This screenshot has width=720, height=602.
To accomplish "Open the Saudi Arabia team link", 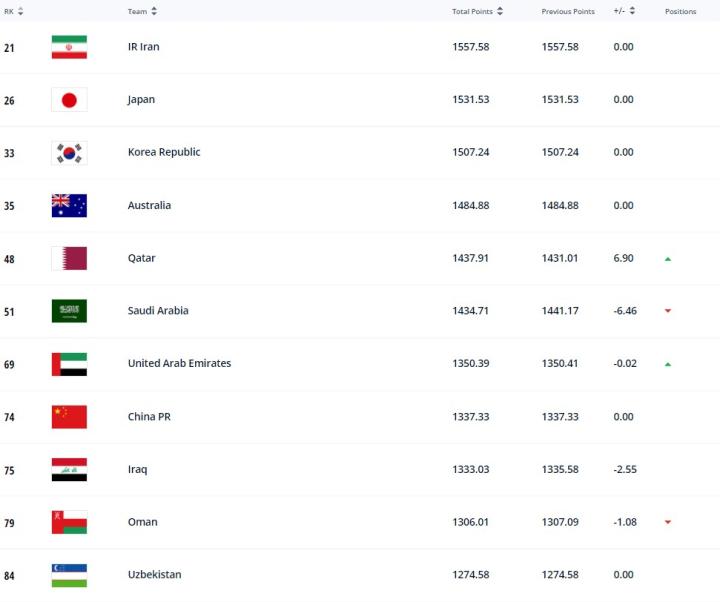I will coord(158,310).
